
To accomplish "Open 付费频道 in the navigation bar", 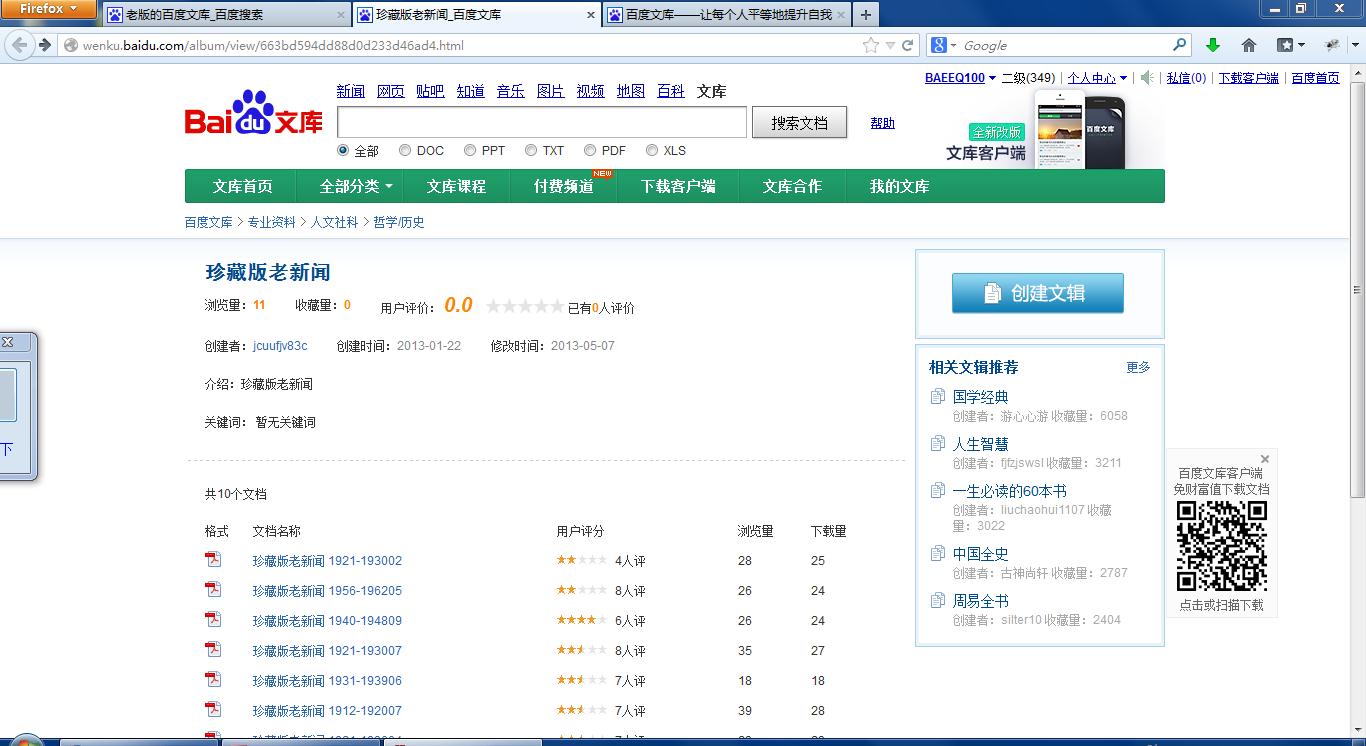I will tap(563, 186).
